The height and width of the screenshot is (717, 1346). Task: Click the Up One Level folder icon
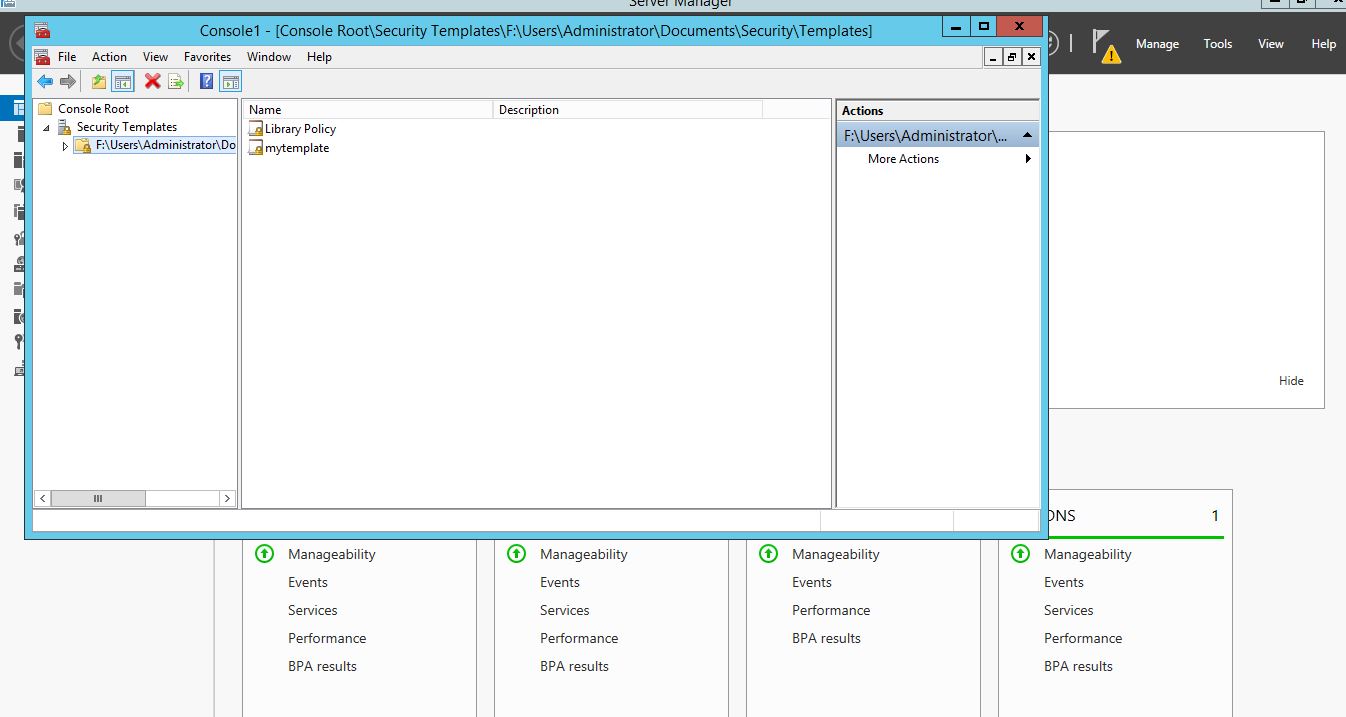[99, 82]
